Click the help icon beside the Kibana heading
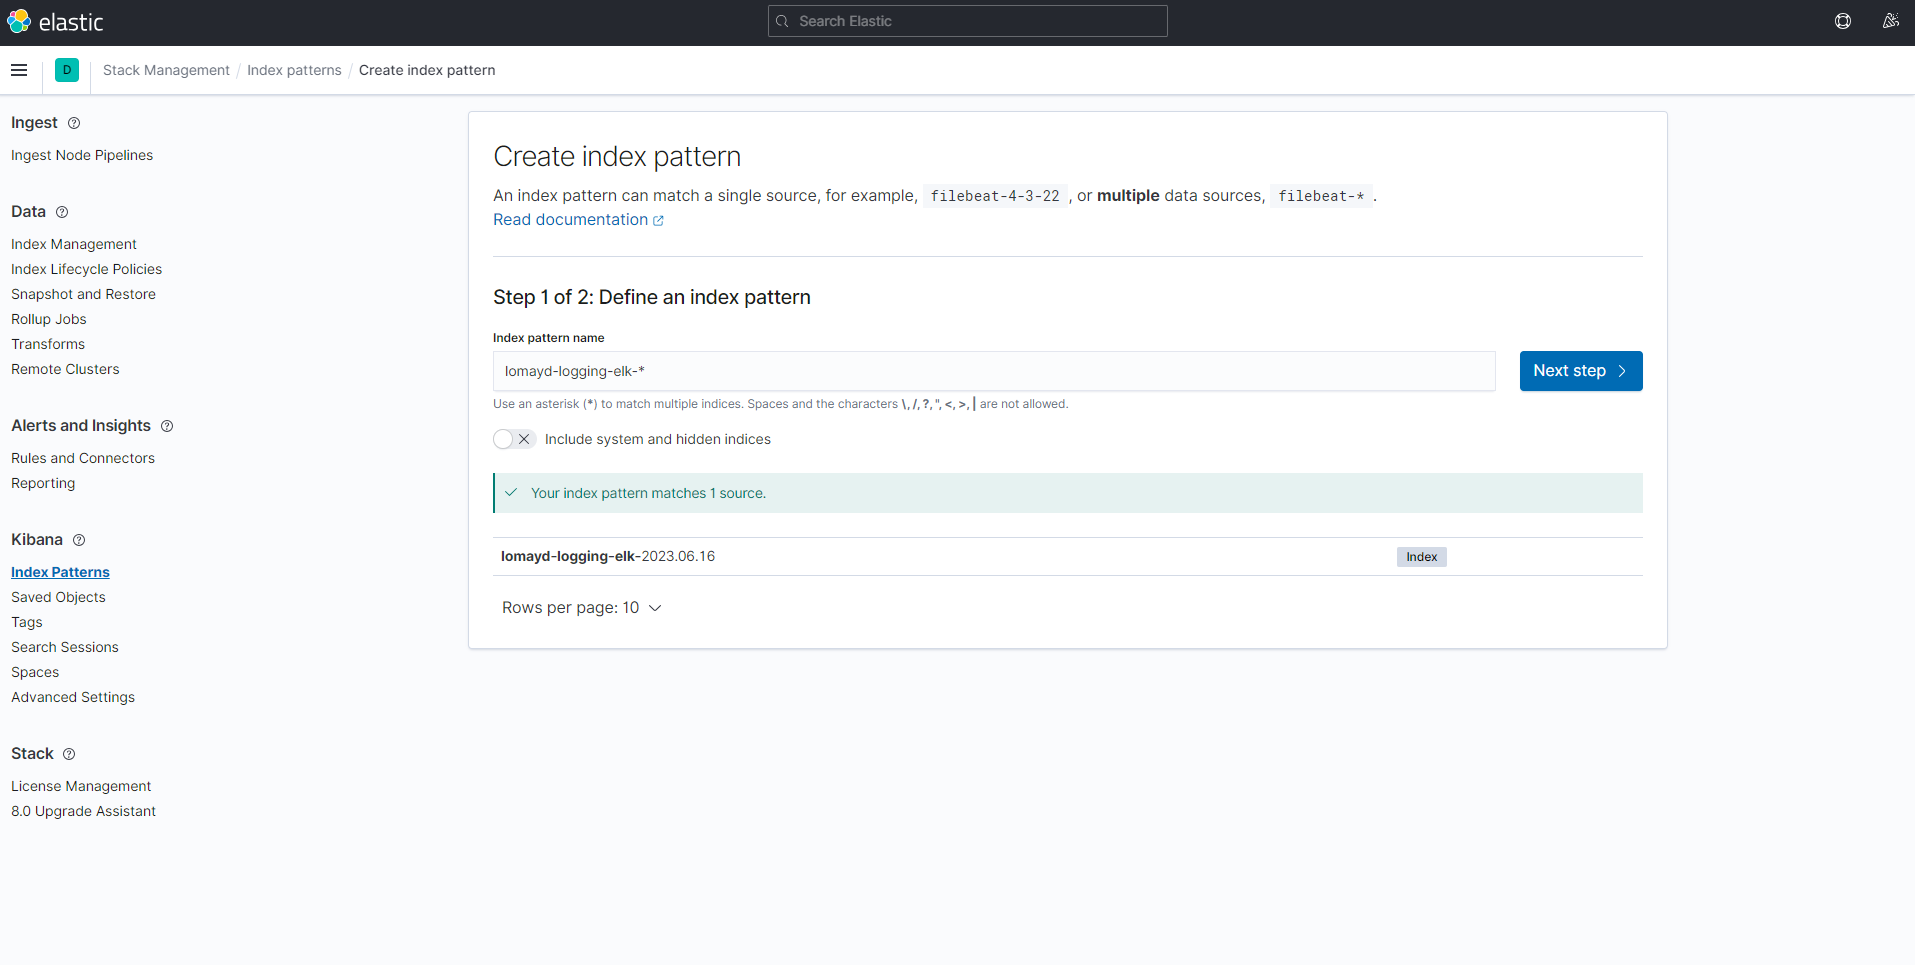This screenshot has width=1915, height=965. click(78, 540)
